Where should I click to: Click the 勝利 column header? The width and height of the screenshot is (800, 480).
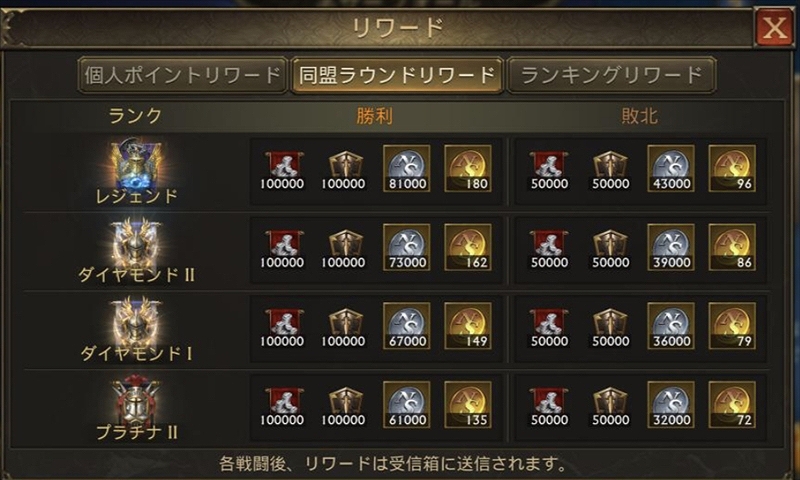click(x=375, y=116)
